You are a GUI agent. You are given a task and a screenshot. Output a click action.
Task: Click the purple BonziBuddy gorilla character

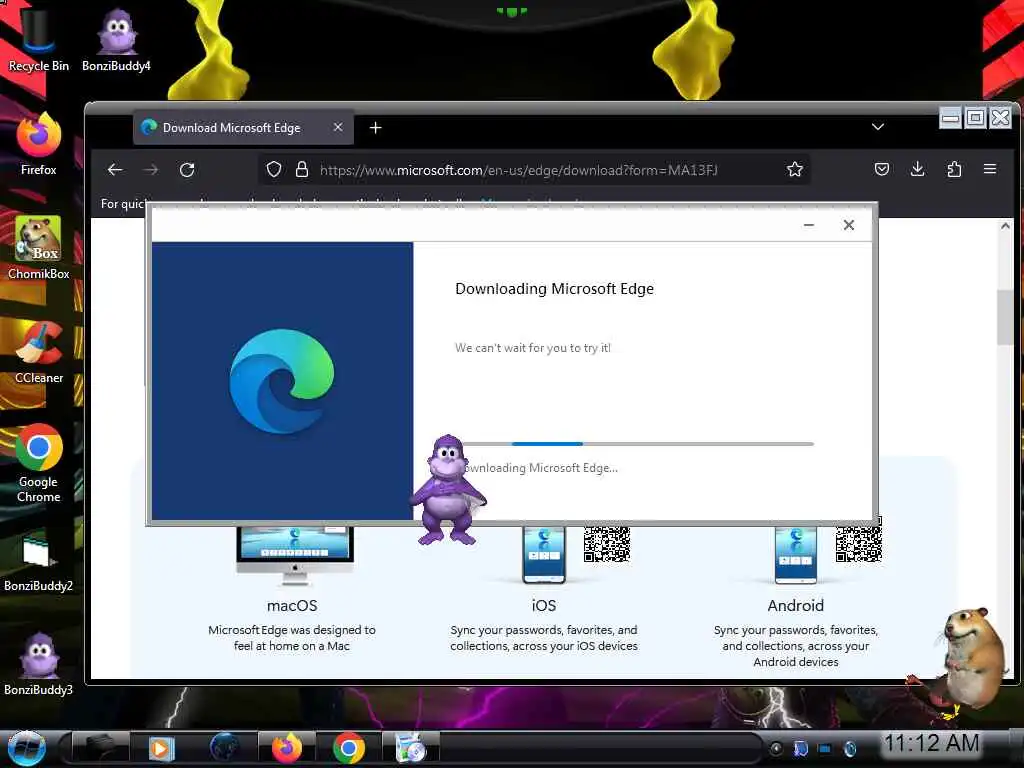tap(448, 490)
